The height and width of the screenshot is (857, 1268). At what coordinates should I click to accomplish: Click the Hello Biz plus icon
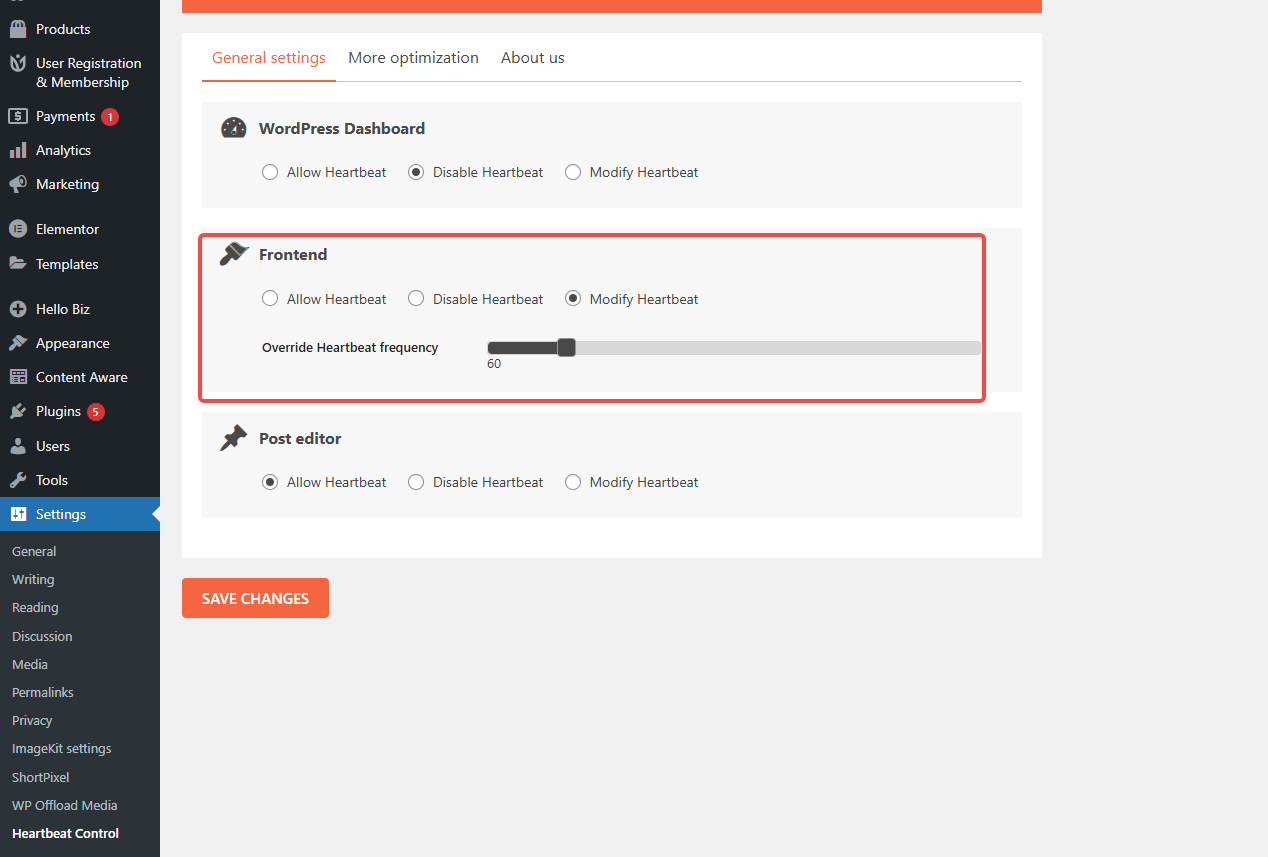click(x=18, y=309)
